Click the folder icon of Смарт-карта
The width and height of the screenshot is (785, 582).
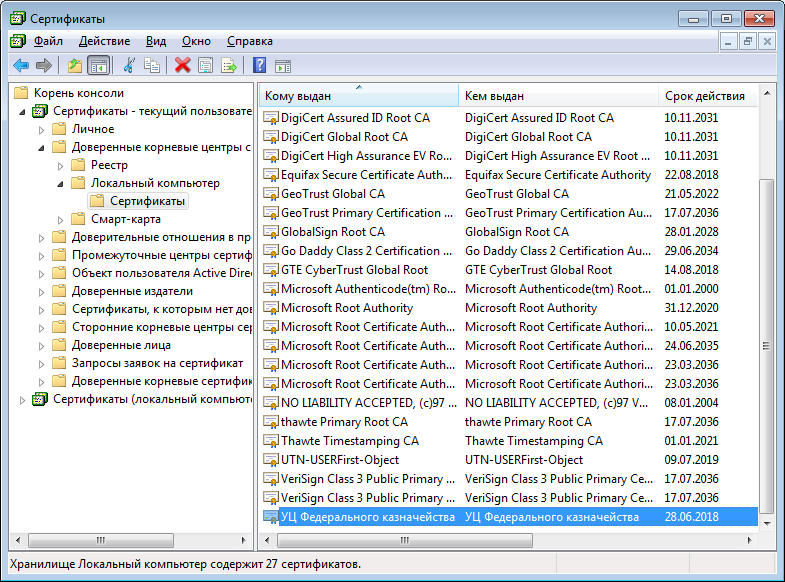[x=78, y=219]
